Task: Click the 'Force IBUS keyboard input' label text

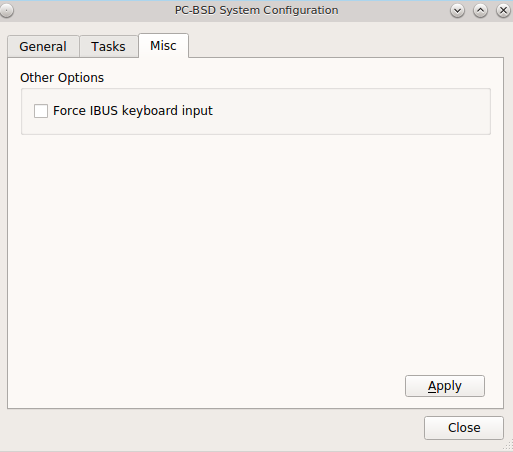Action: (133, 111)
